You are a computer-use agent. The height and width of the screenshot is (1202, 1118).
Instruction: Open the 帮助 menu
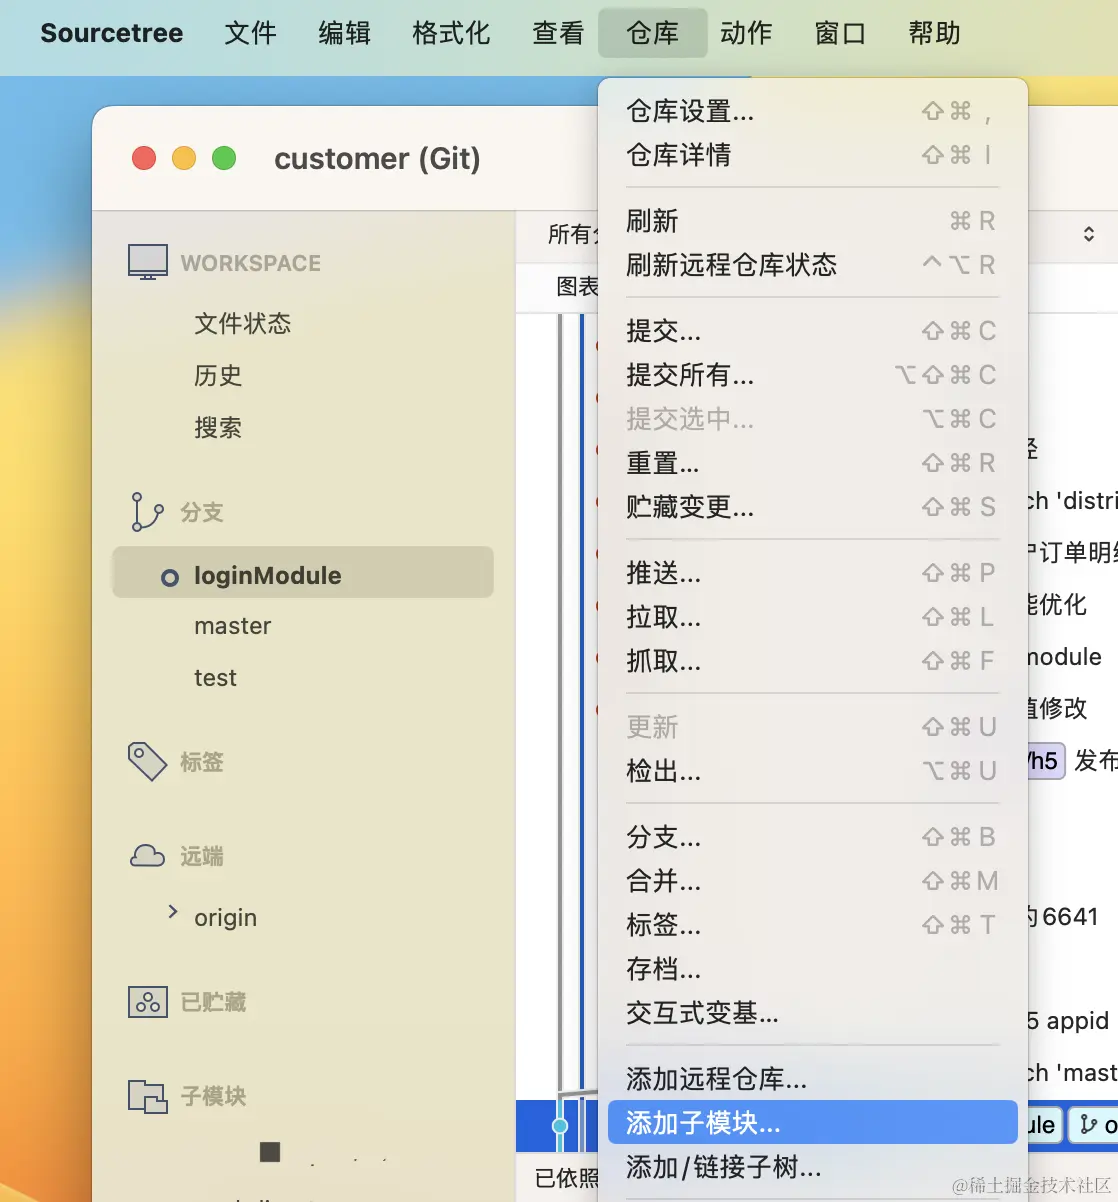tap(934, 33)
